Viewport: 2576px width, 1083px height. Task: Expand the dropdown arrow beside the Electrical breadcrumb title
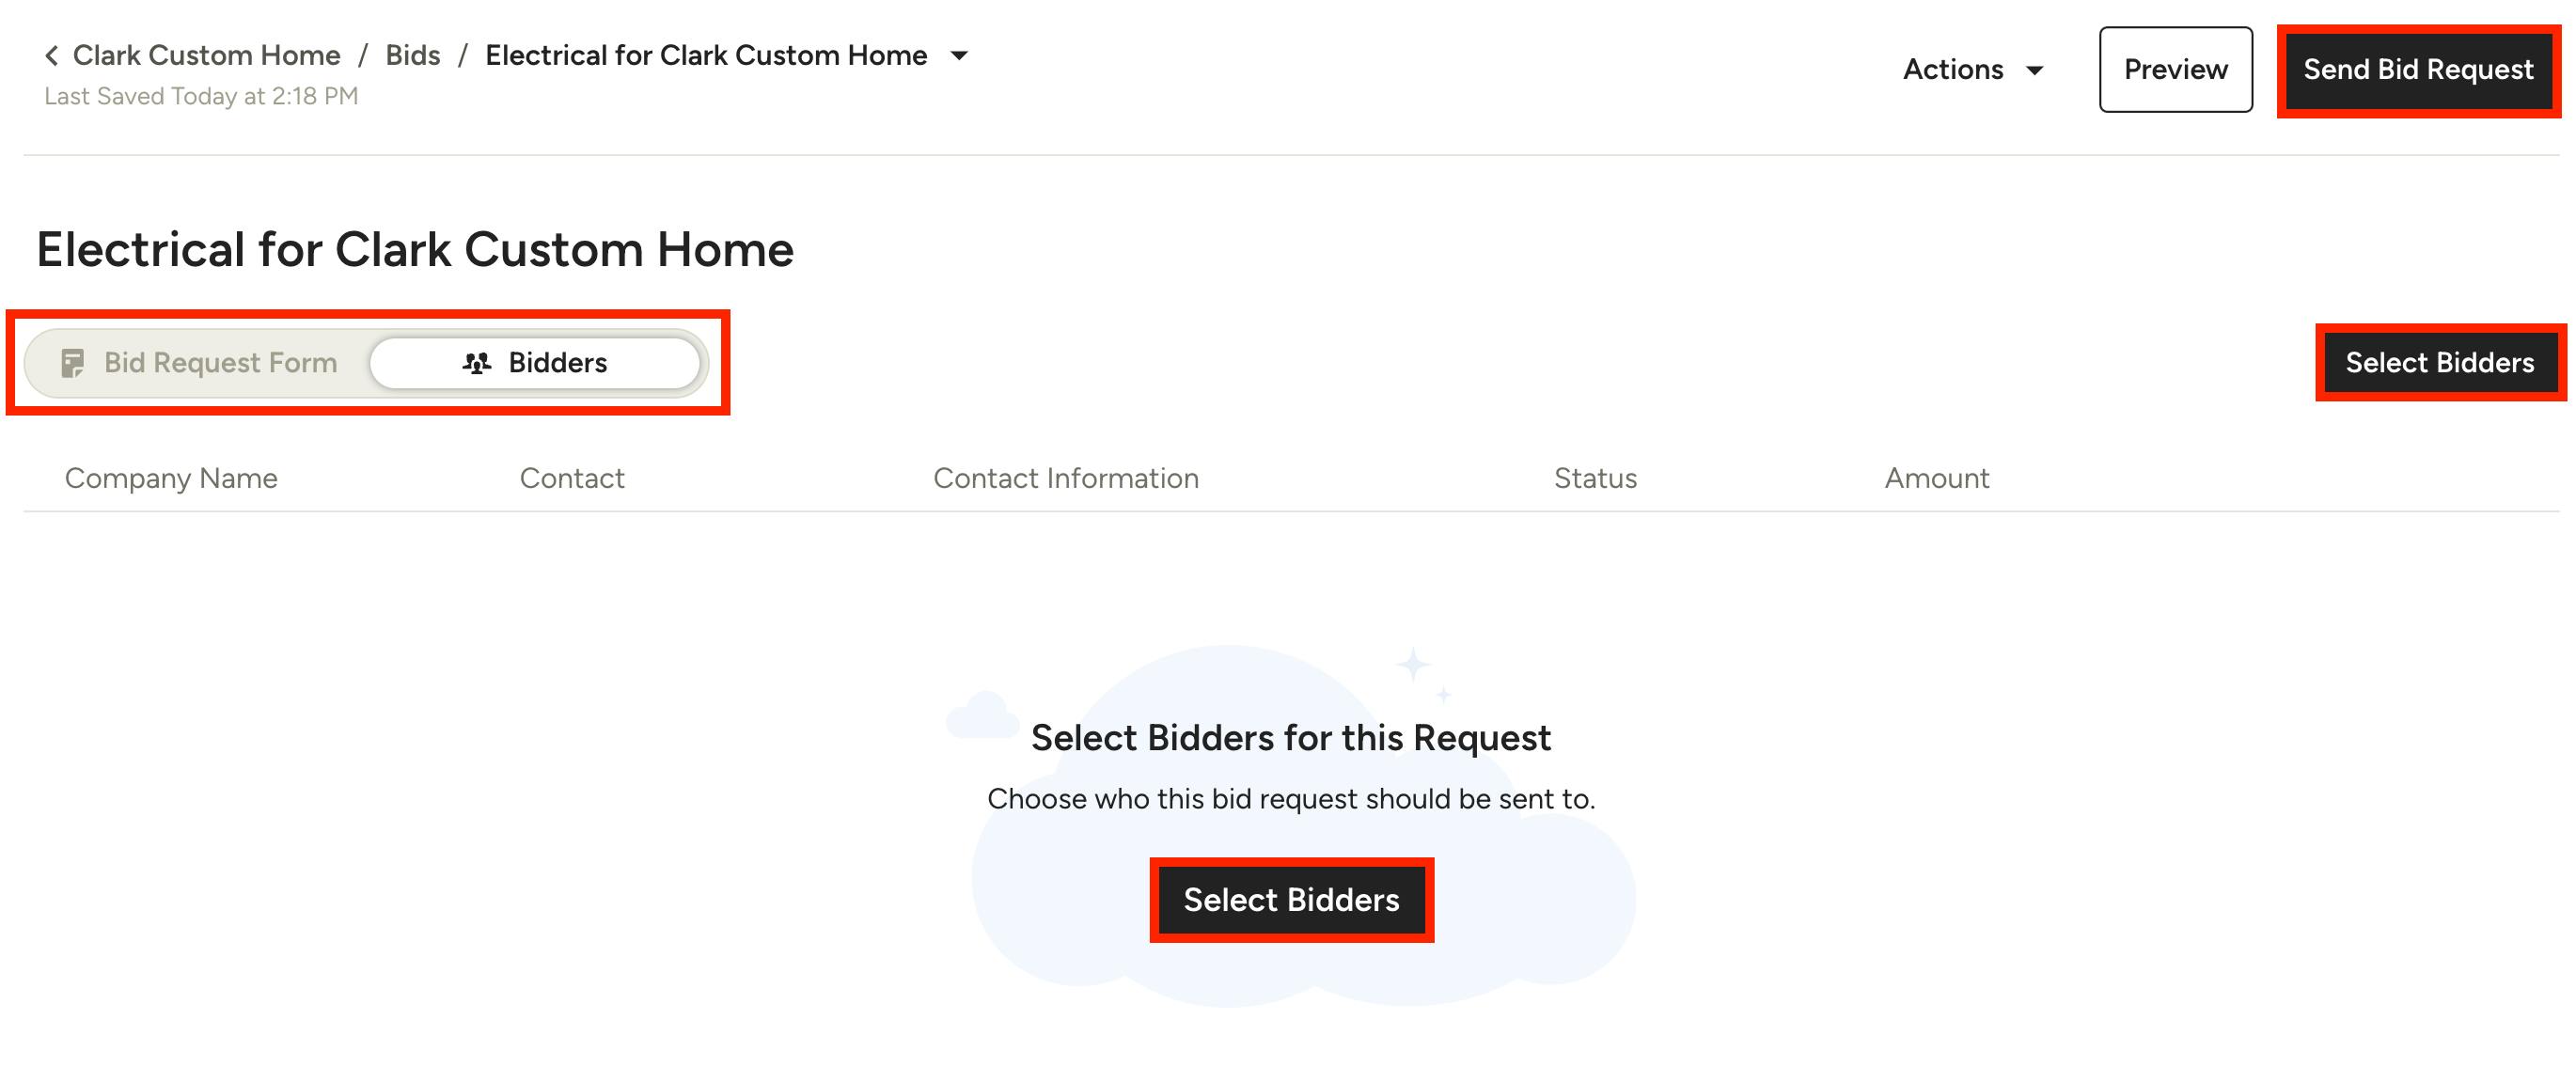point(959,56)
